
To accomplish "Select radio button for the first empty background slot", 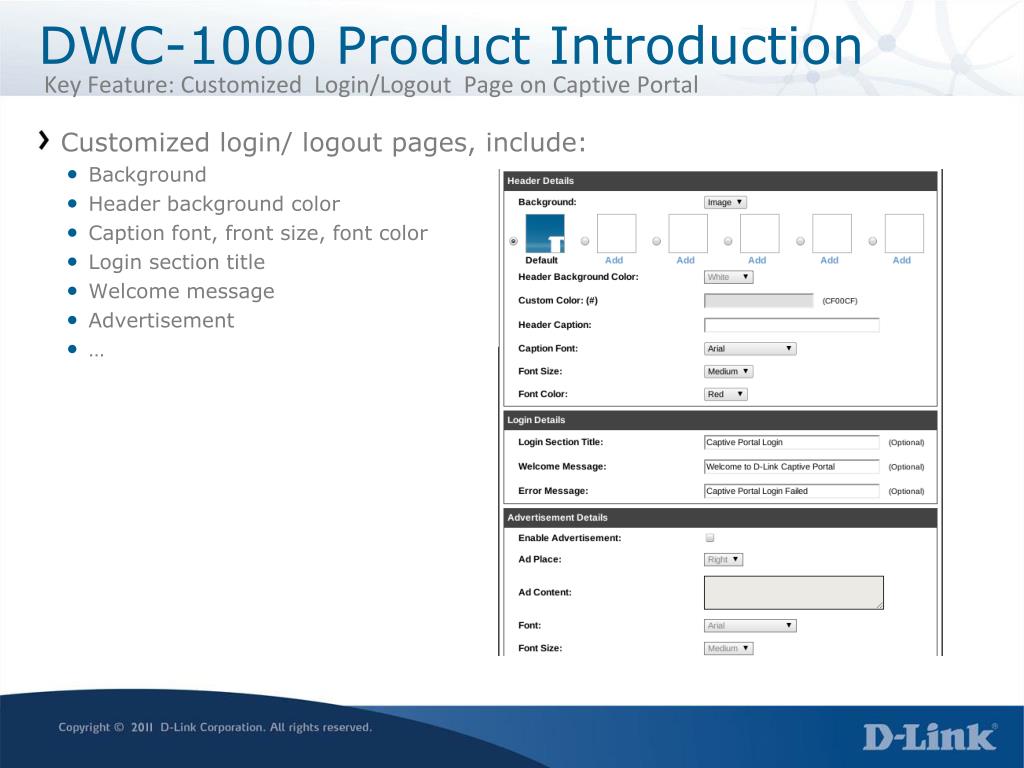I will 585,241.
